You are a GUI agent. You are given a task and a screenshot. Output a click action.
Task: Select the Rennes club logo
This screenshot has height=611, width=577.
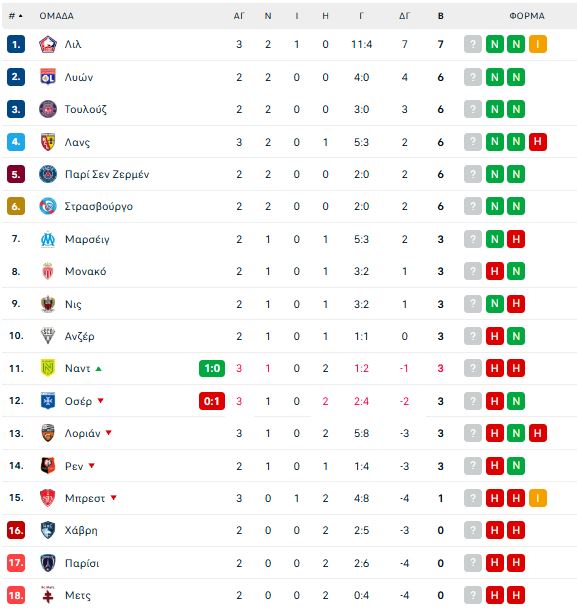(x=48, y=465)
